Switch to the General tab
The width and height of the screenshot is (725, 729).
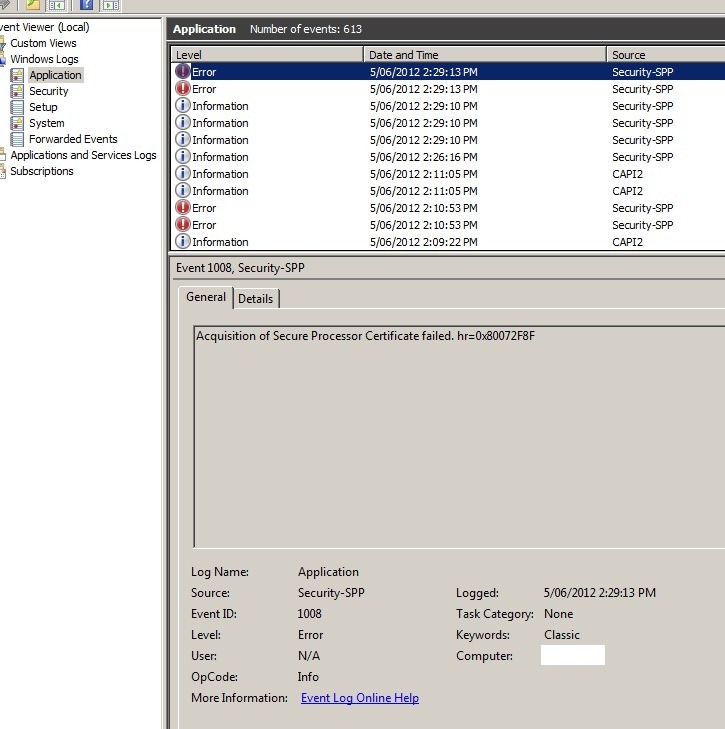click(206, 297)
